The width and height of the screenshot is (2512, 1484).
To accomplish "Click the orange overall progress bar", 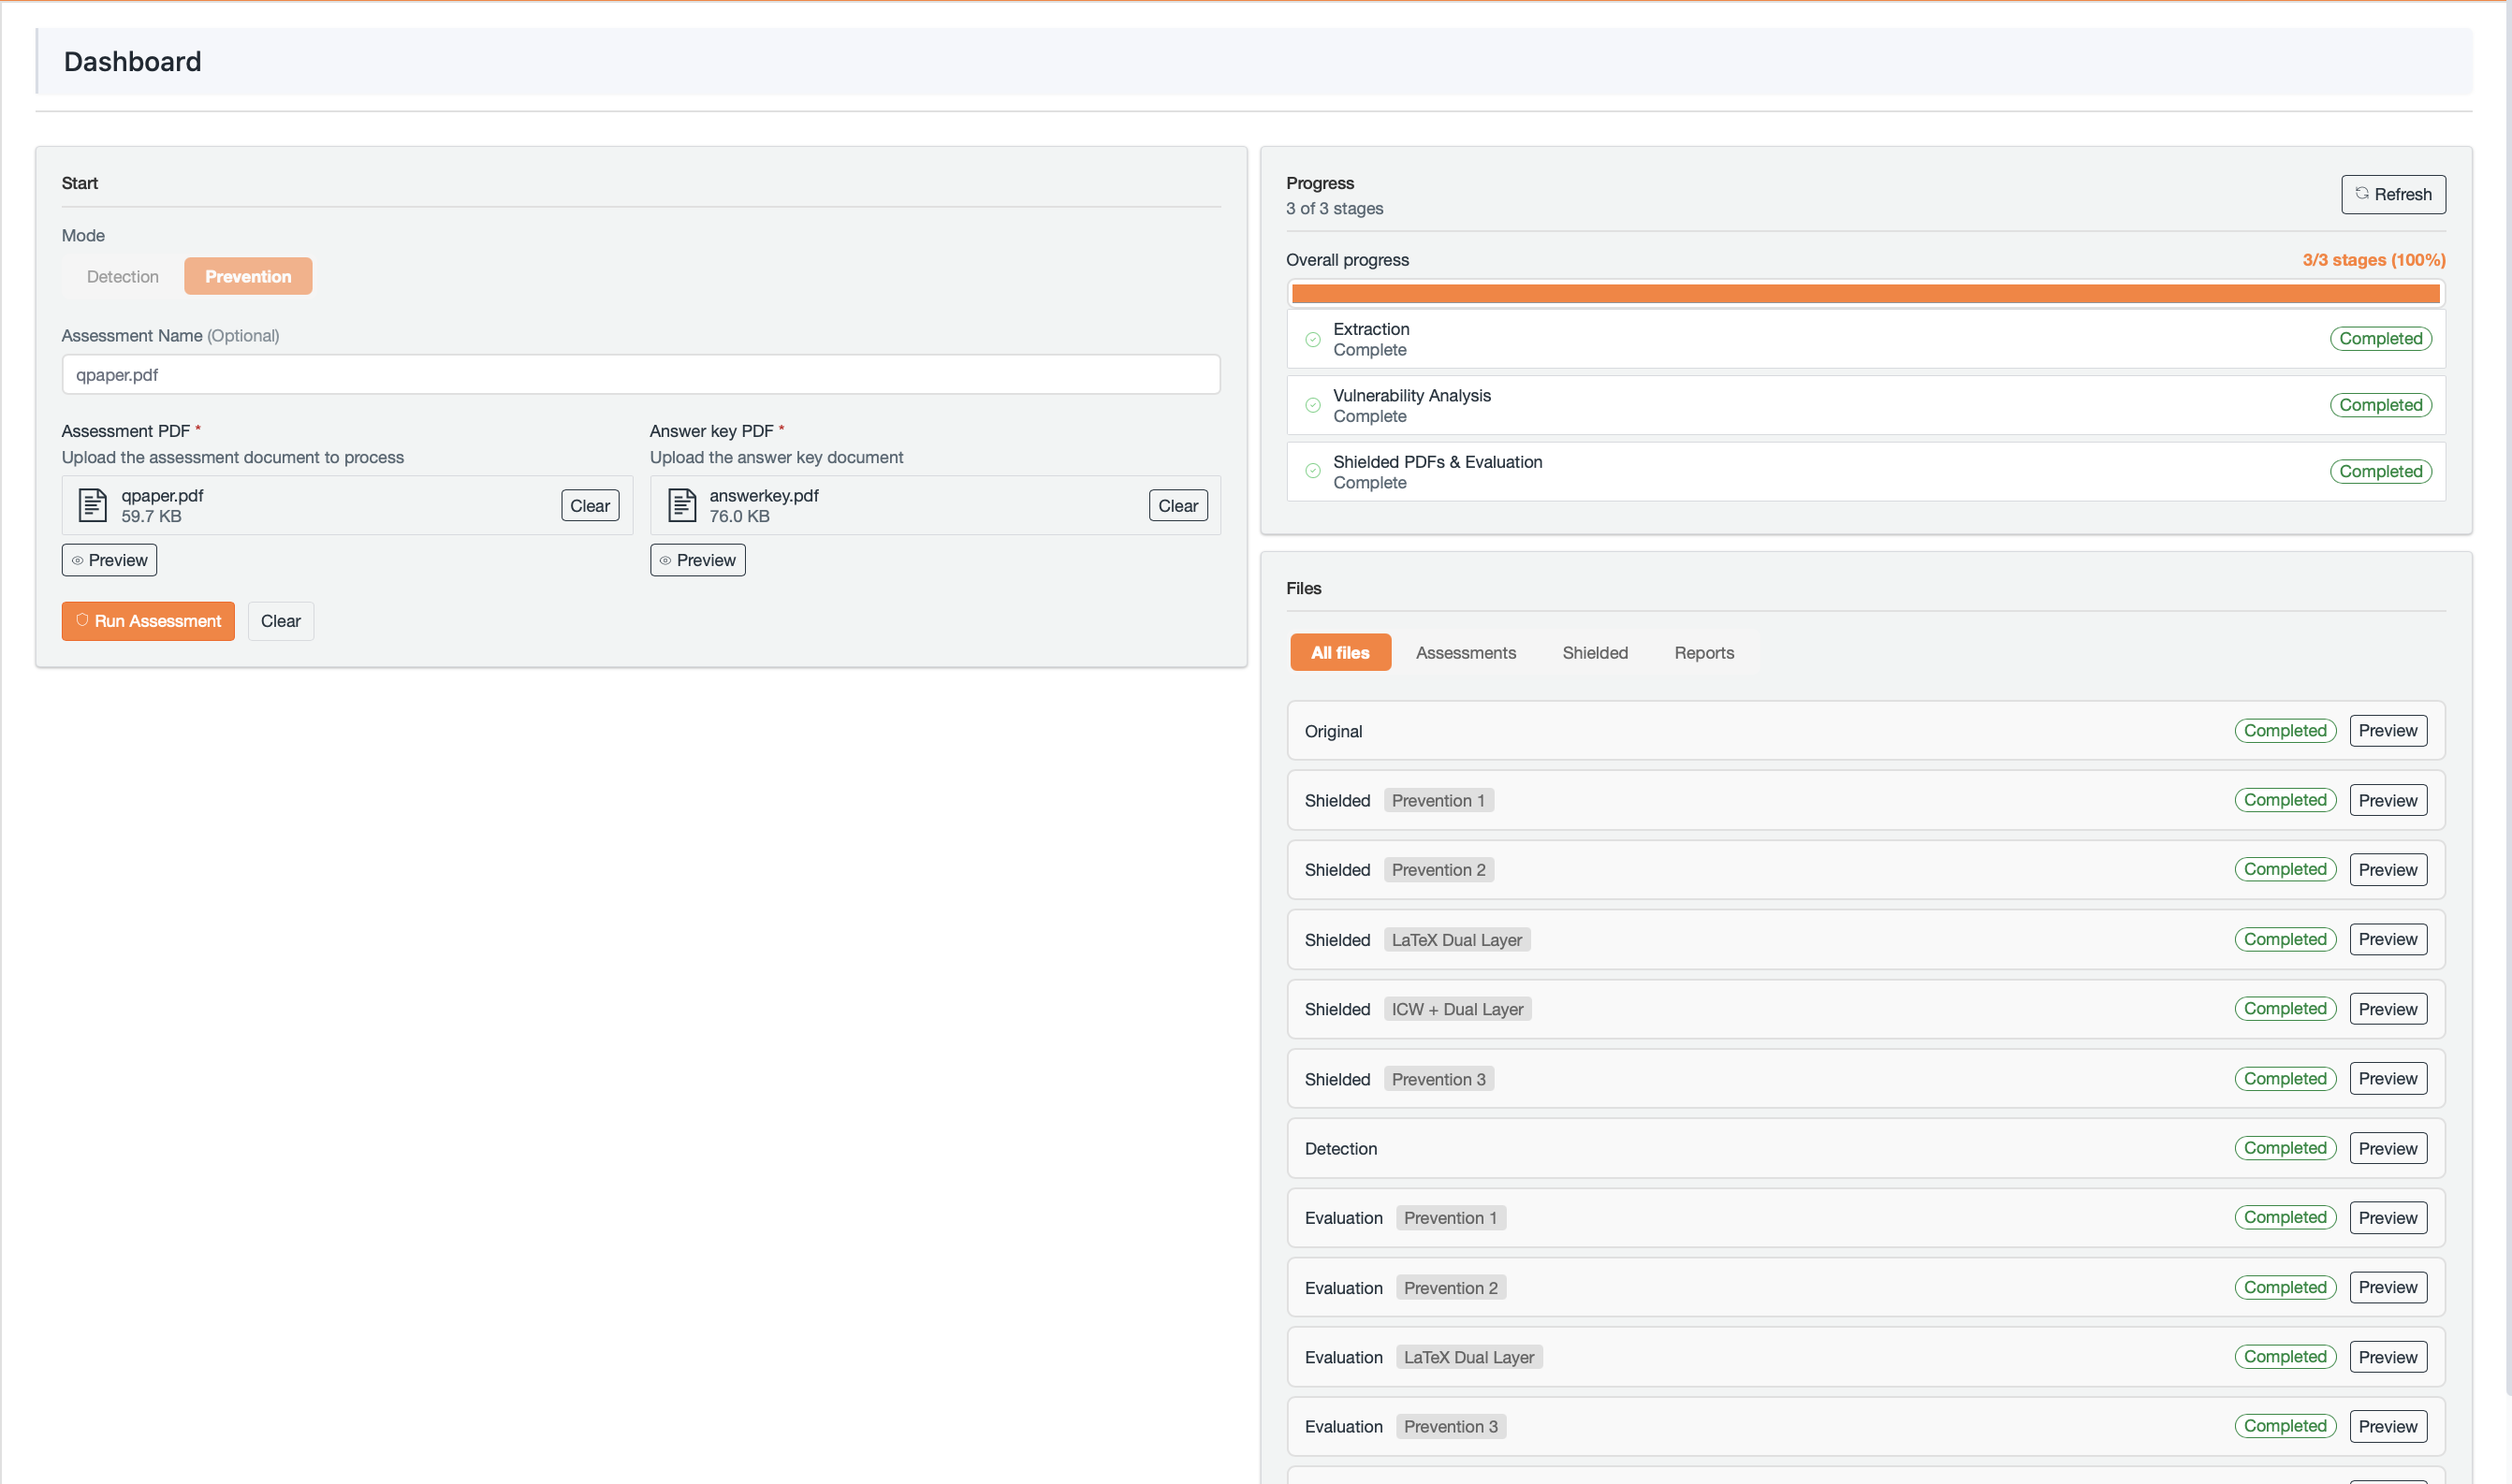I will click(1864, 293).
